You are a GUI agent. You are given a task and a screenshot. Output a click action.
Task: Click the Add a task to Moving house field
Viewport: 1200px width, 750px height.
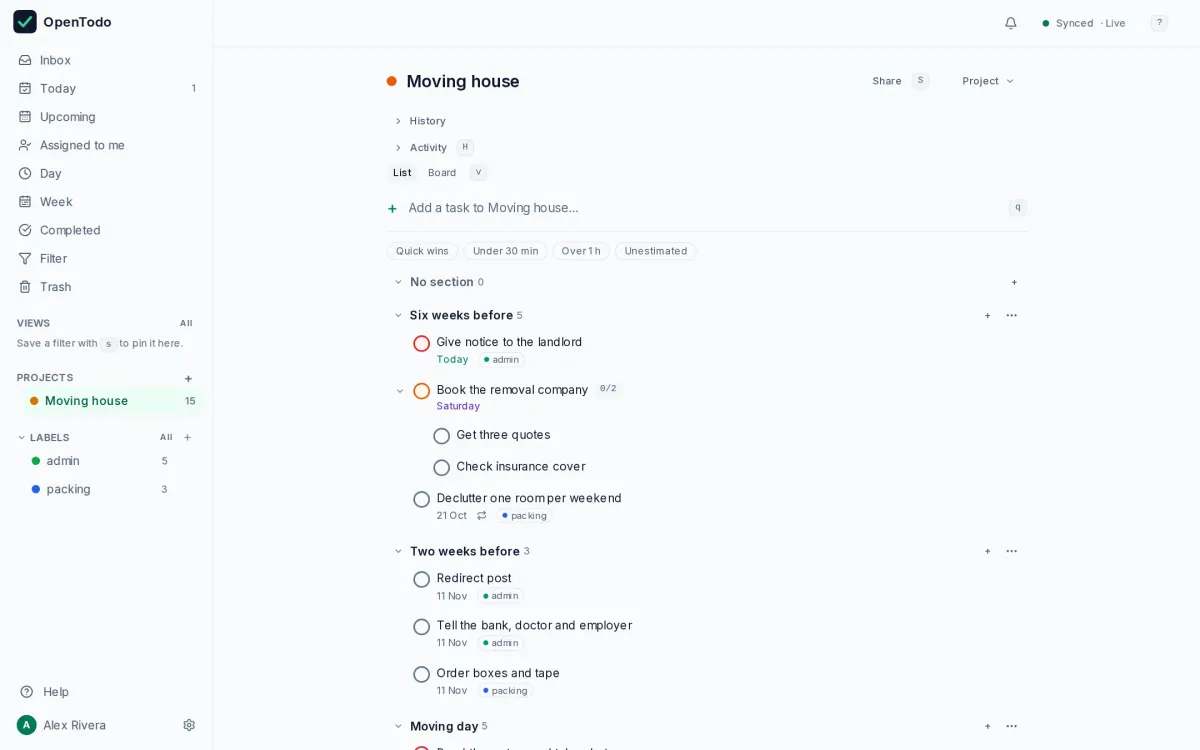click(x=706, y=208)
